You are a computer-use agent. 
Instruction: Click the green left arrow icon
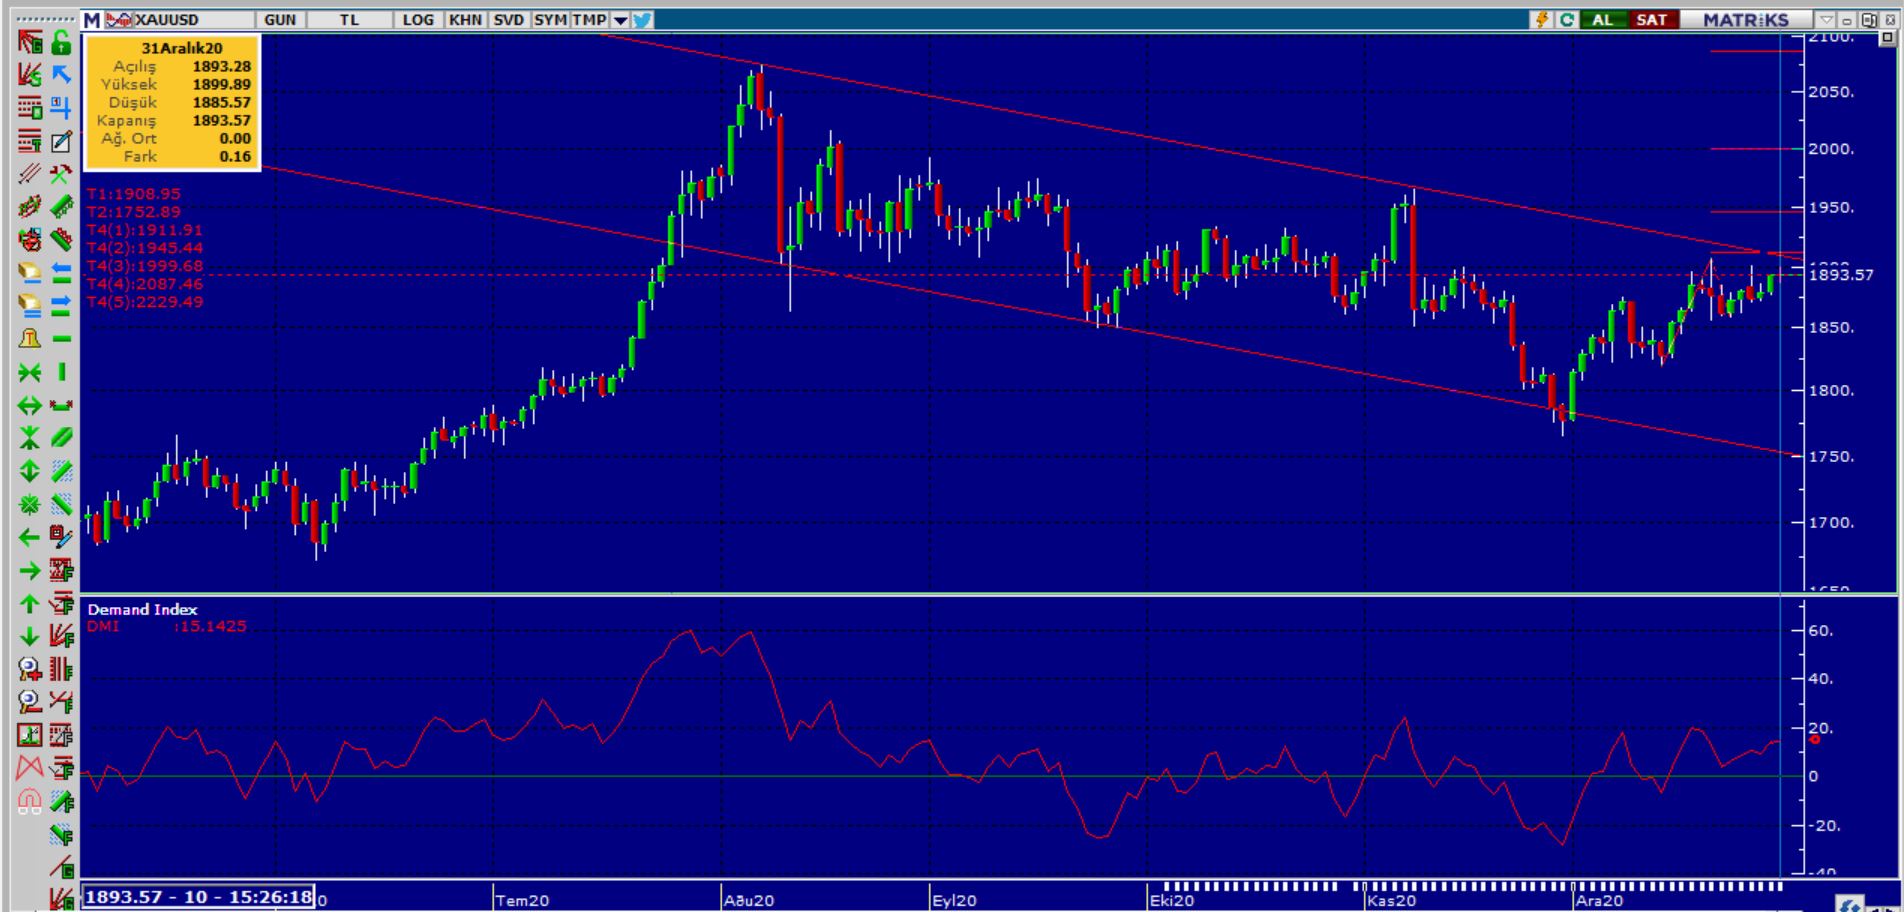(30, 537)
